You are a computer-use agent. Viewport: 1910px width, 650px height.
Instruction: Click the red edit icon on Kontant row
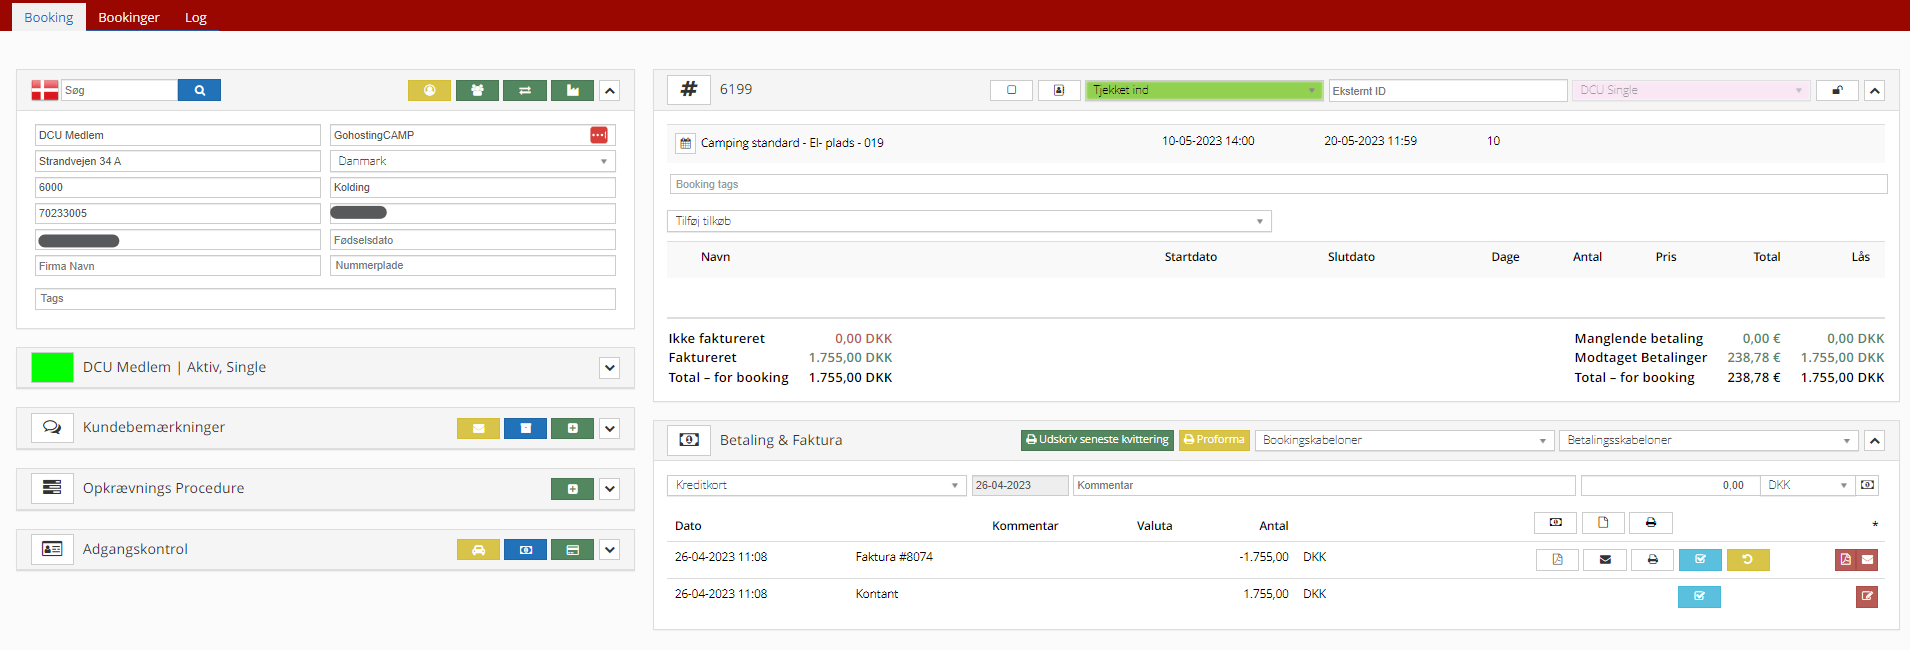click(x=1866, y=597)
